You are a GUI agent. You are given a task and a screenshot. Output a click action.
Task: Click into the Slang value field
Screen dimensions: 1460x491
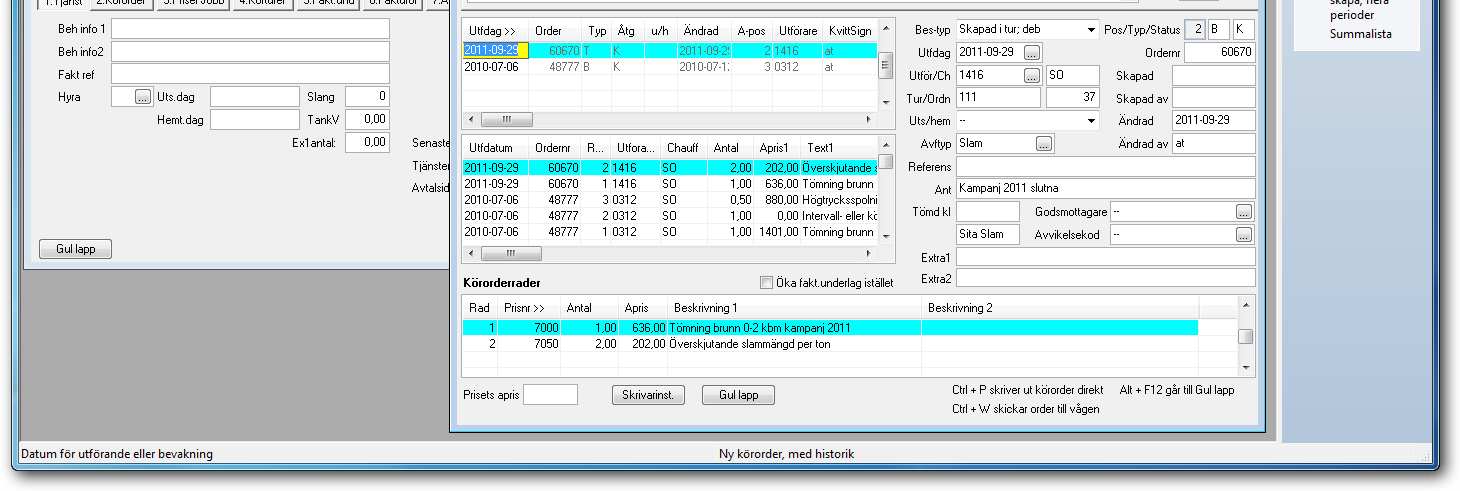pyautogui.click(x=367, y=97)
